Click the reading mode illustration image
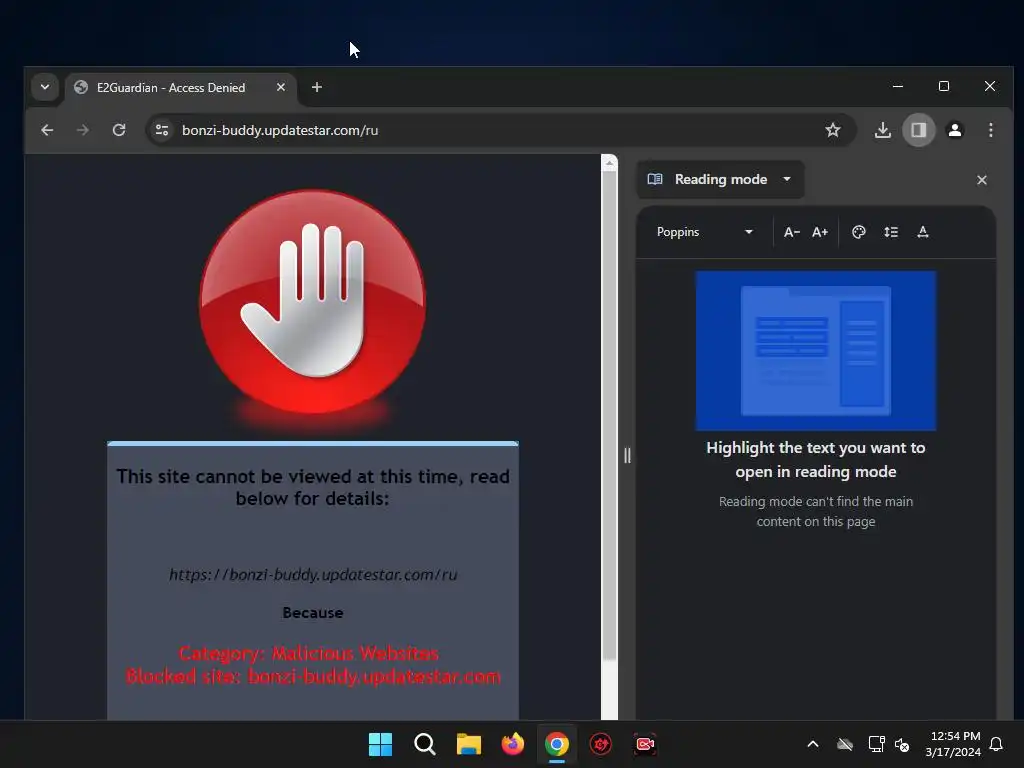Image resolution: width=1024 pixels, height=768 pixels. point(816,351)
